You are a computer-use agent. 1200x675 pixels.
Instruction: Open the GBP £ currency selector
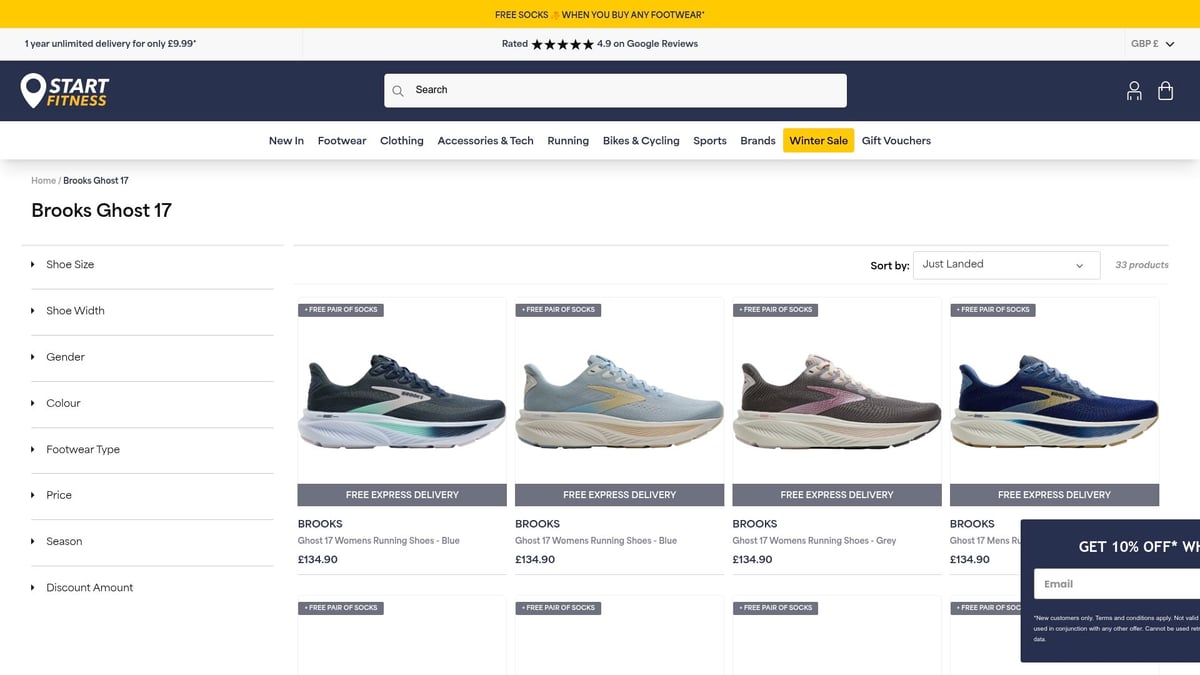click(1152, 44)
